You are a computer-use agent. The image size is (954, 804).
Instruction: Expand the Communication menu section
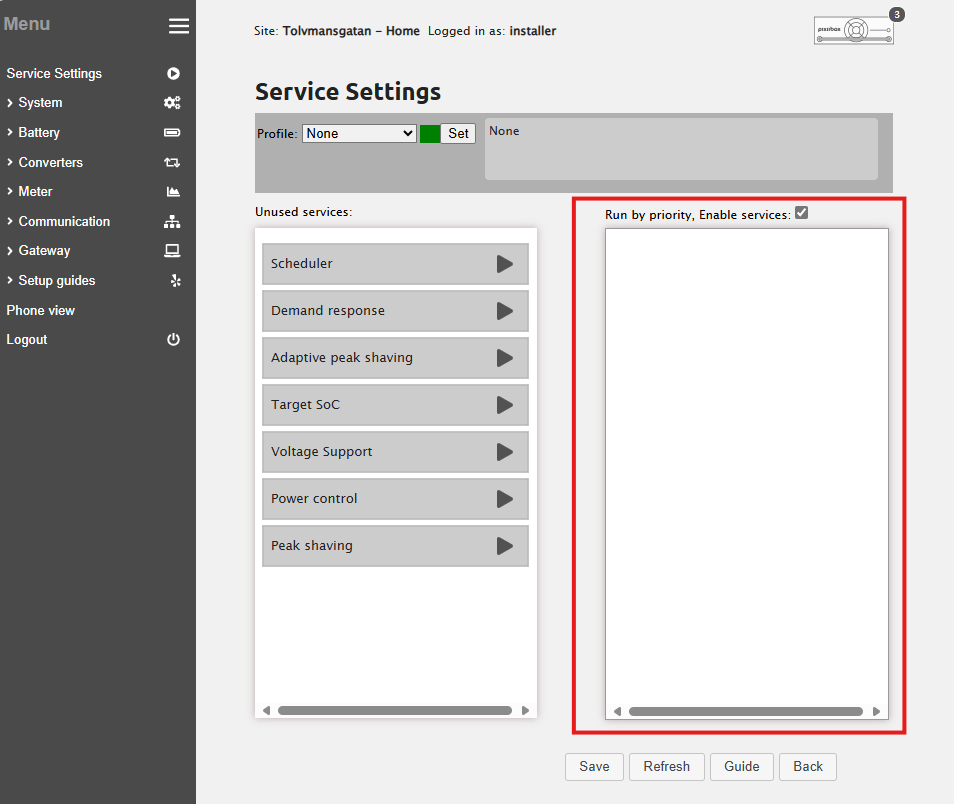[x=64, y=221]
